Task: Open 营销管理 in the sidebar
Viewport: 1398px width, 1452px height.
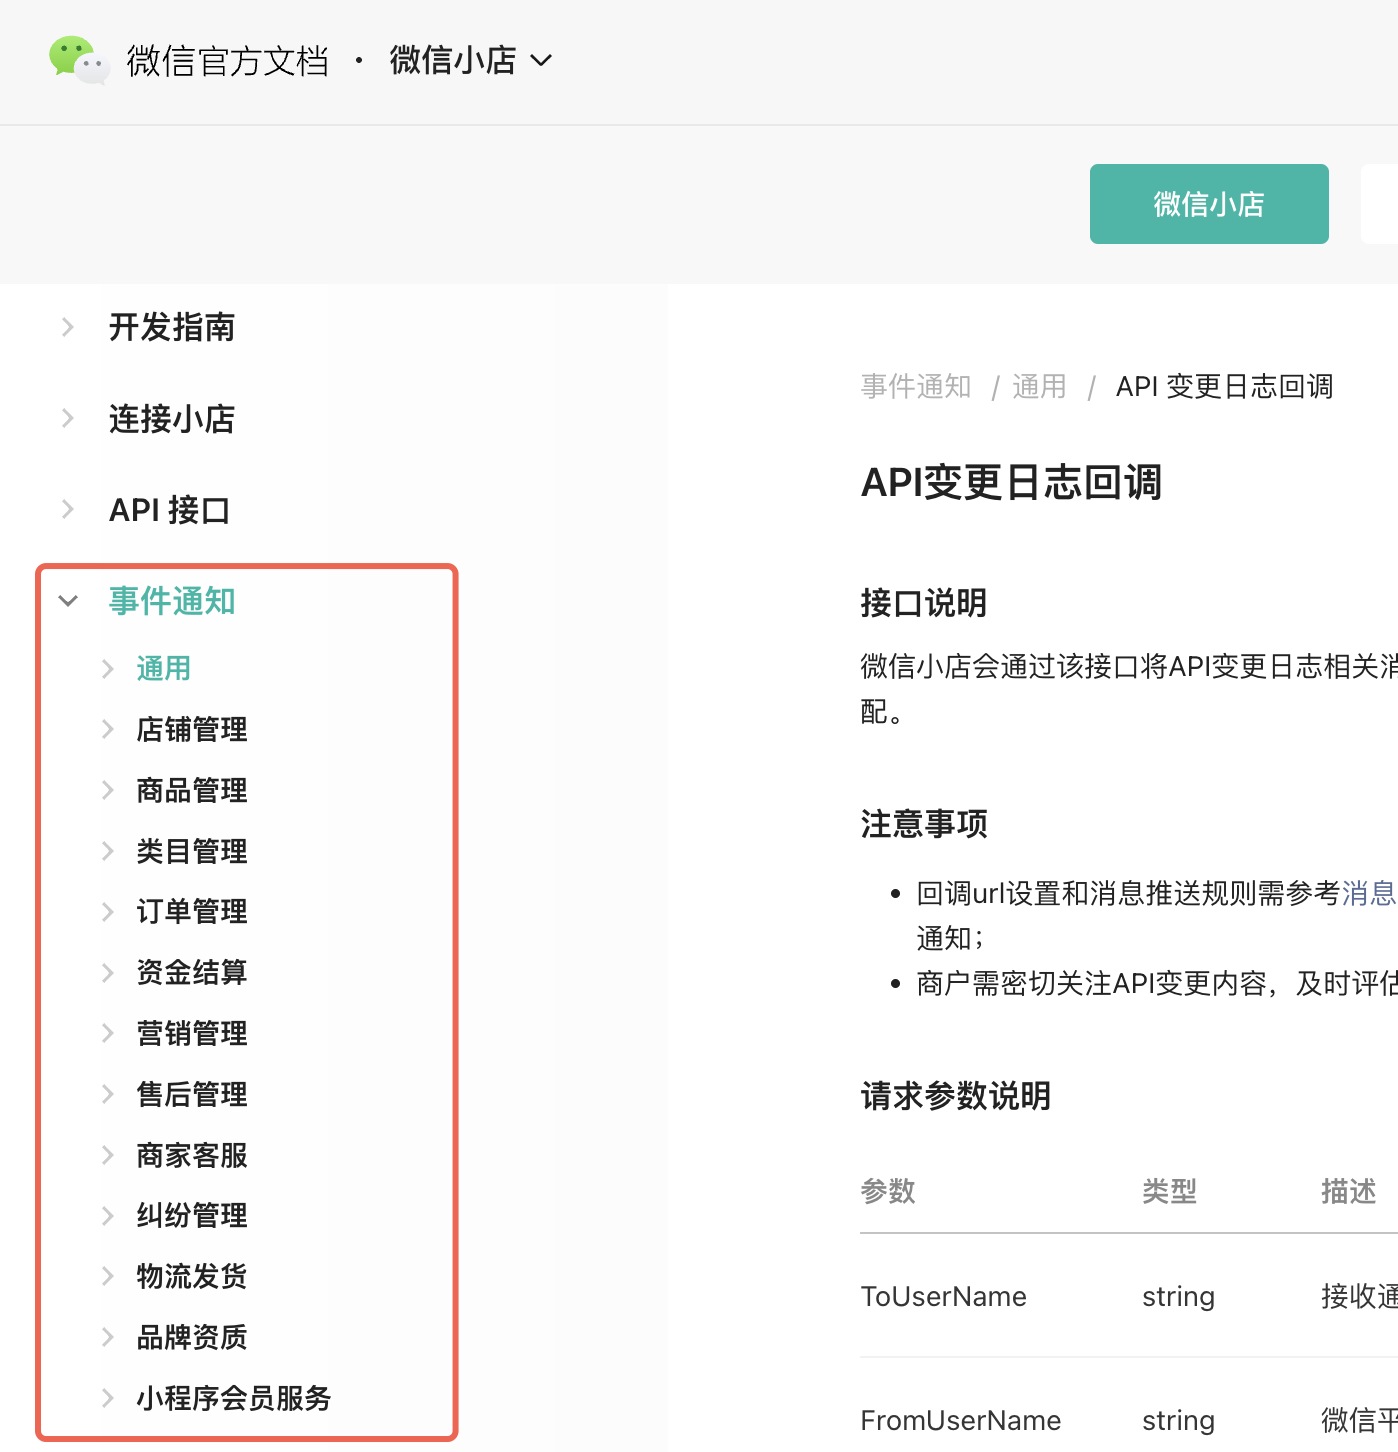Action: coord(191,1034)
